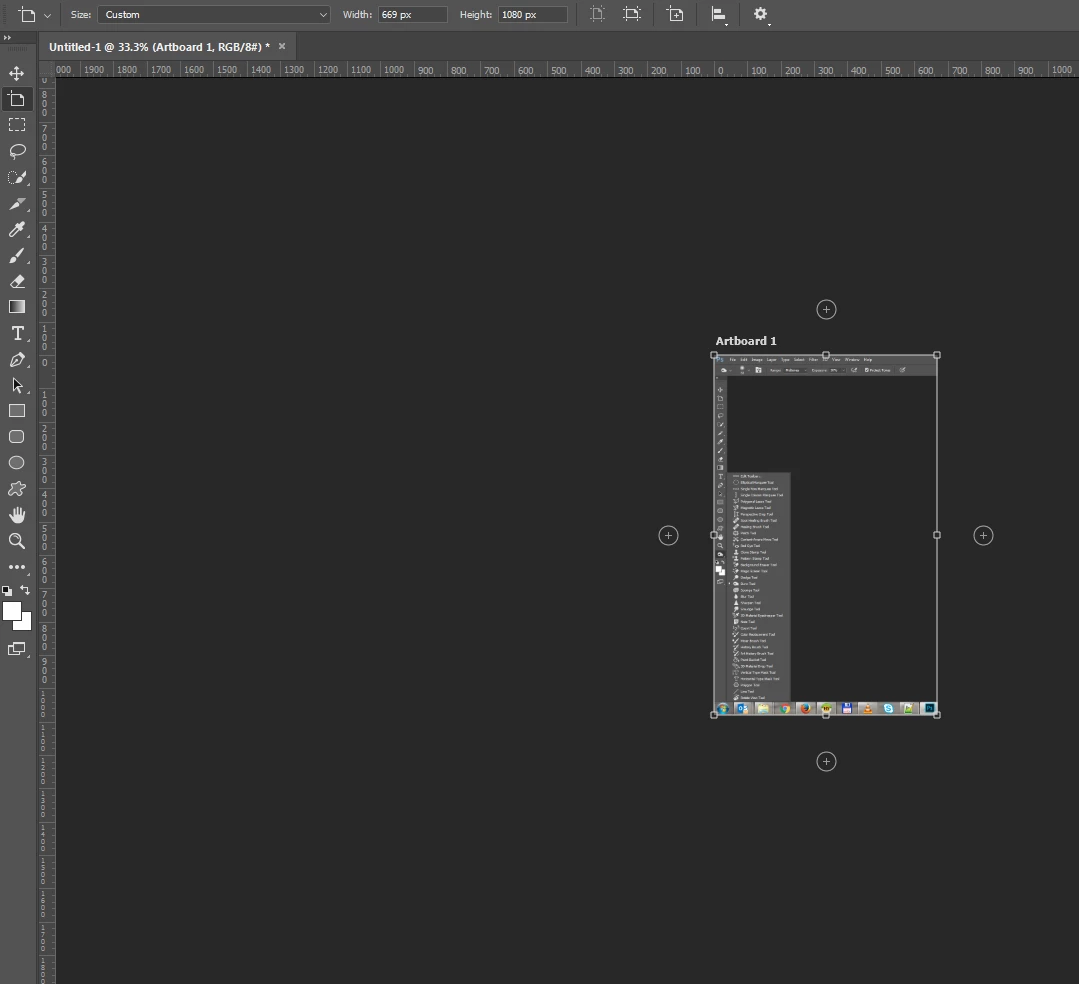The height and width of the screenshot is (984, 1079).
Task: Open the Size dropdown set to Custom
Action: [214, 14]
